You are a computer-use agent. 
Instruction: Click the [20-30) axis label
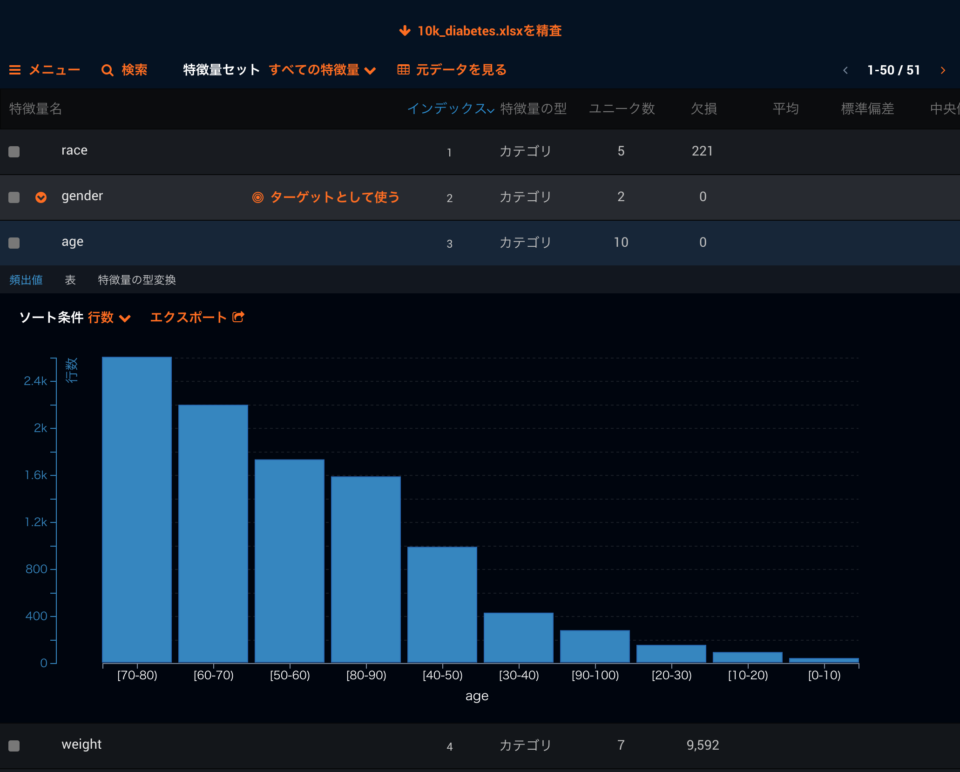pos(672,675)
